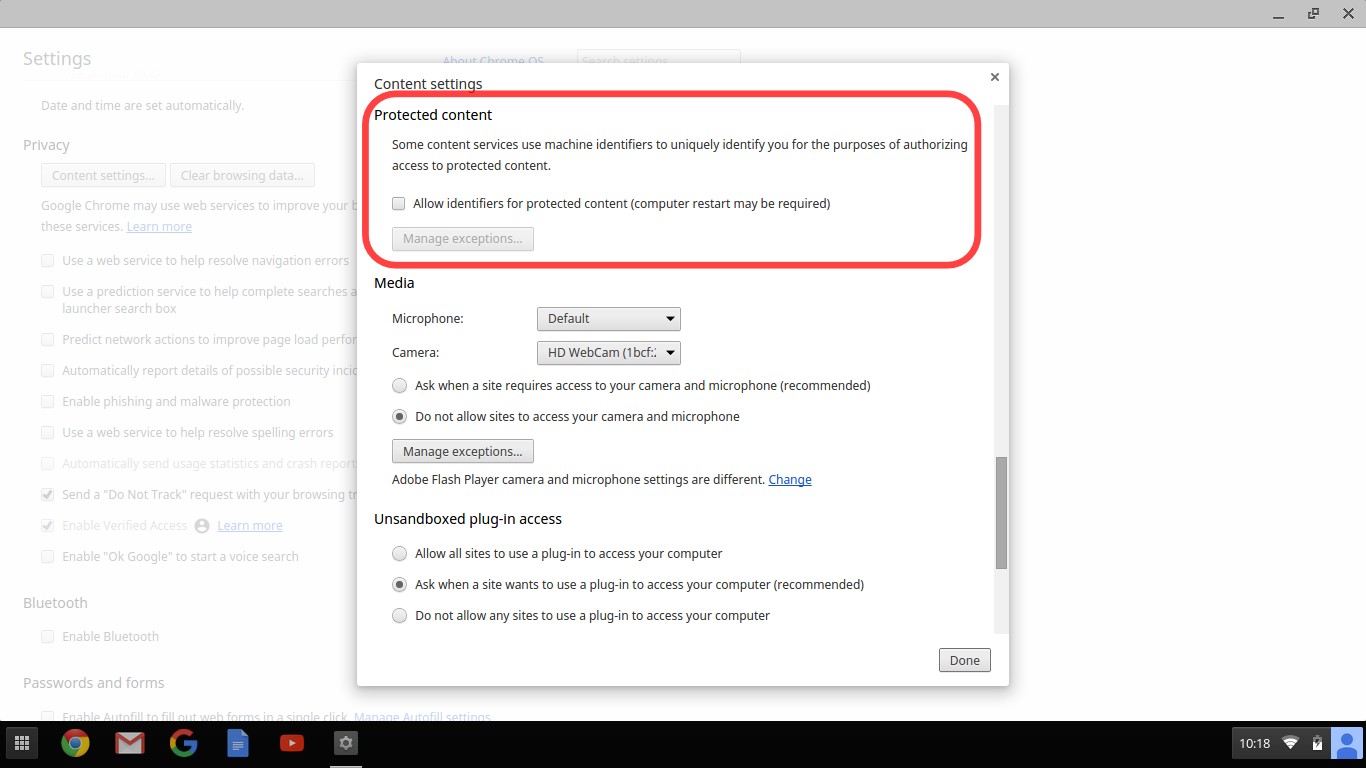Open the app launcher grid icon
Viewport: 1366px width, 768px height.
22,743
